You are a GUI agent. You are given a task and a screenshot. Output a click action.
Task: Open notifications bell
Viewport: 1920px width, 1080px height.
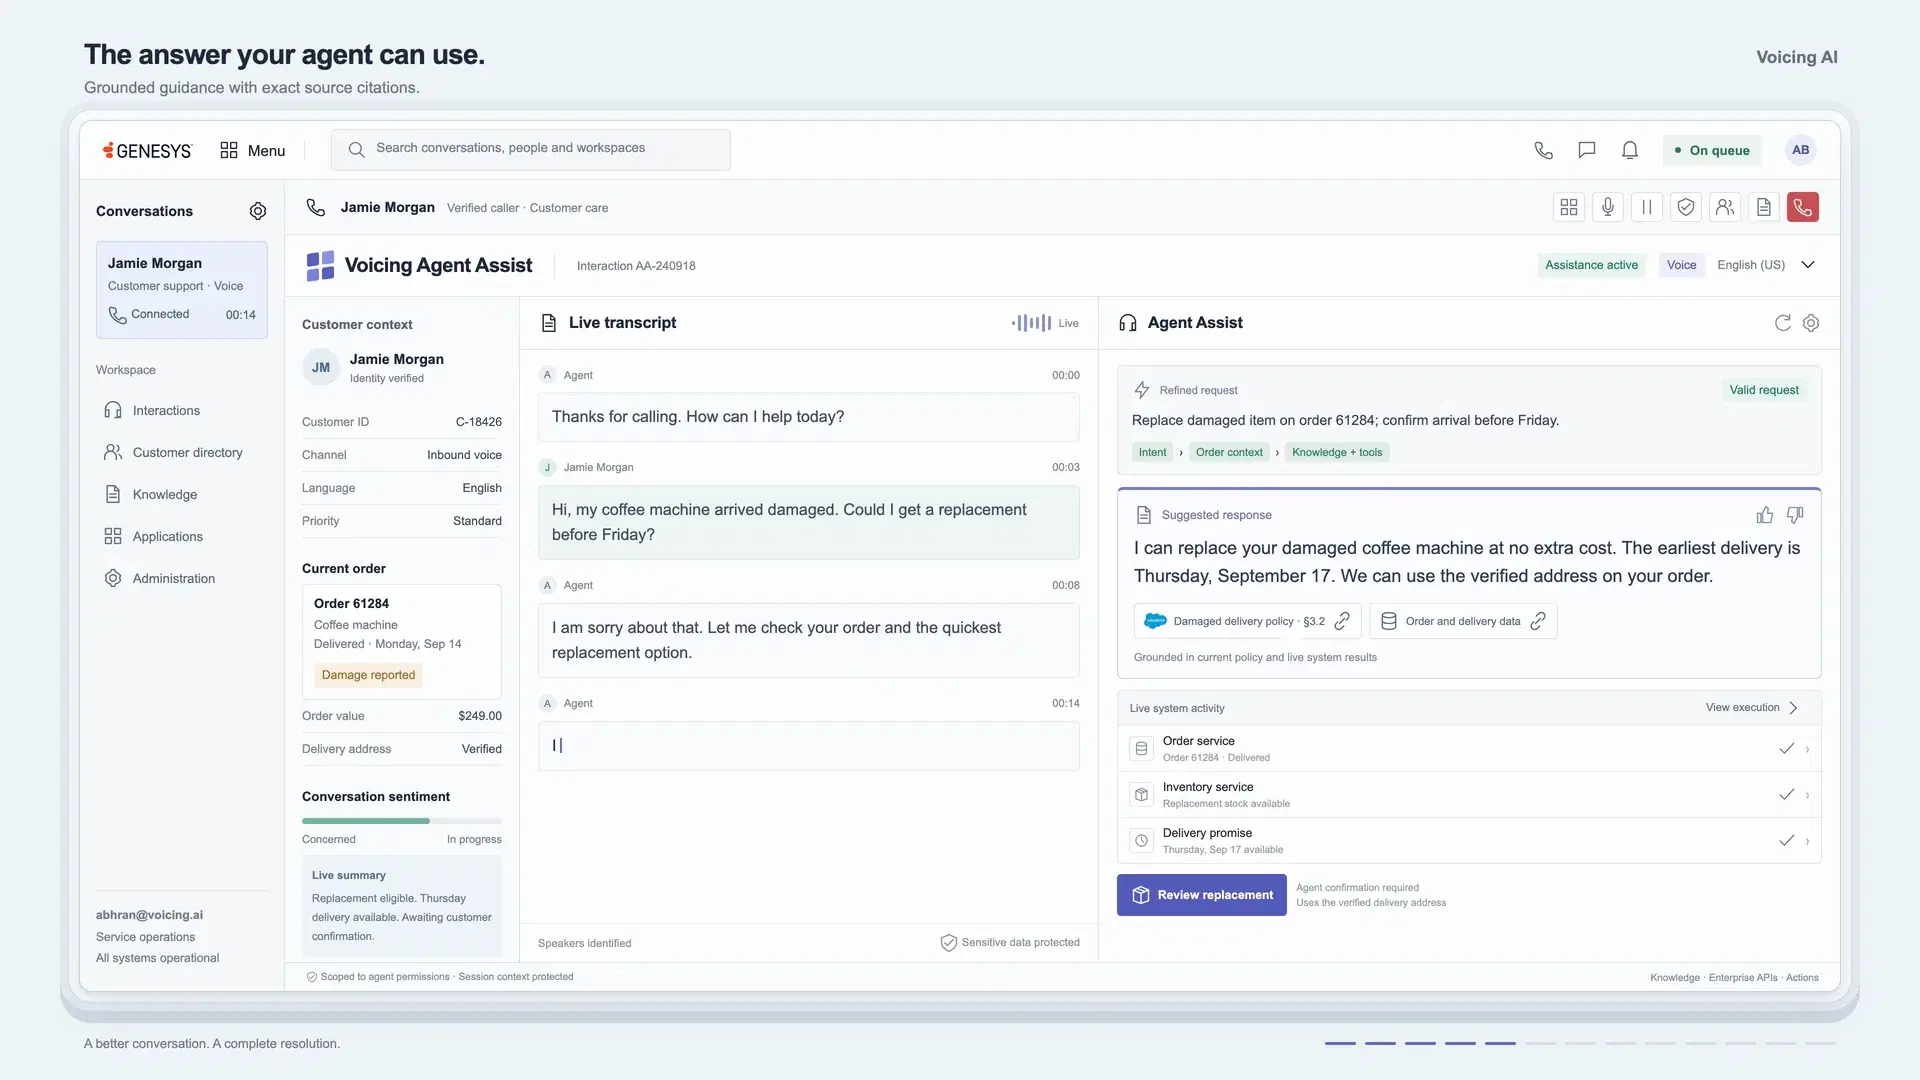(x=1630, y=150)
